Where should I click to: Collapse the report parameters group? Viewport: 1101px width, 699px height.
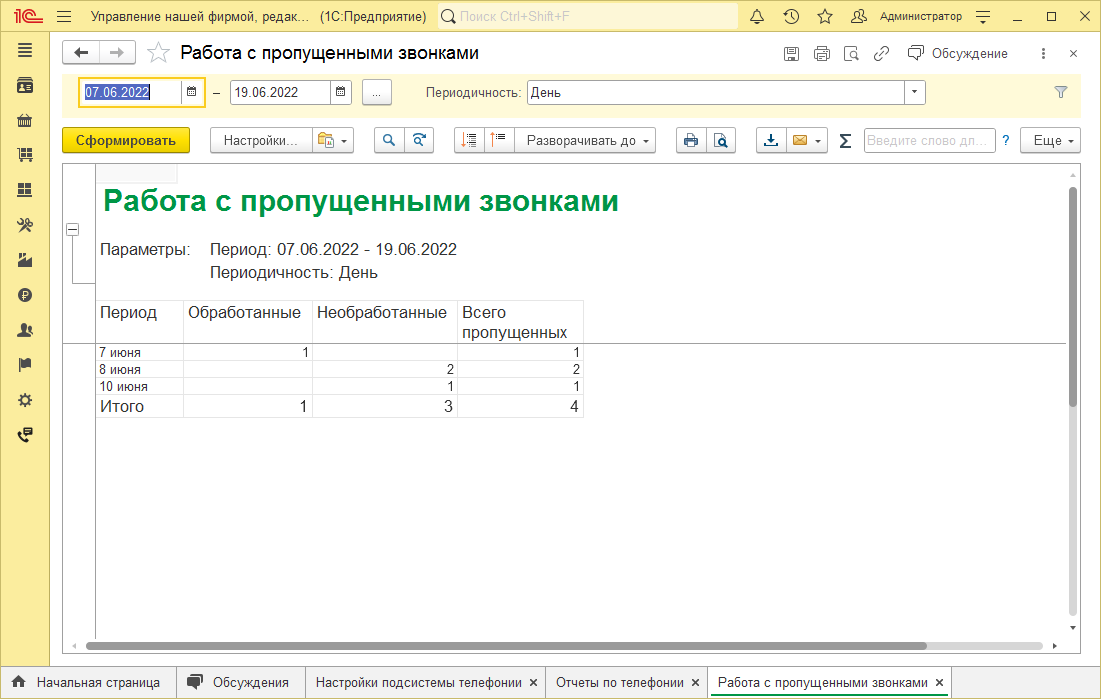click(x=72, y=230)
